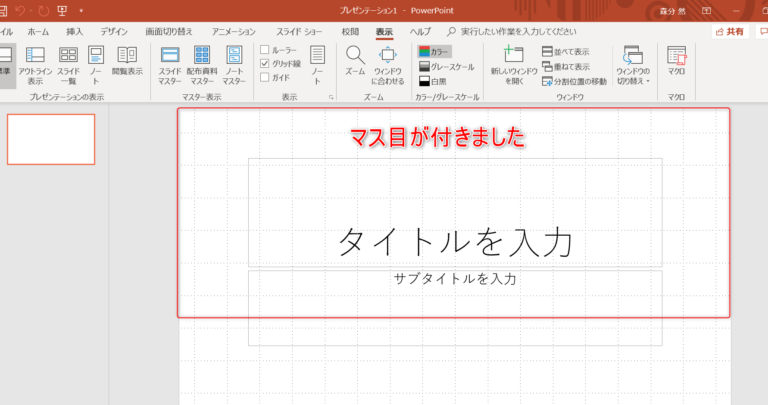Open the 挿入 tab
768x405 pixels.
click(74, 32)
